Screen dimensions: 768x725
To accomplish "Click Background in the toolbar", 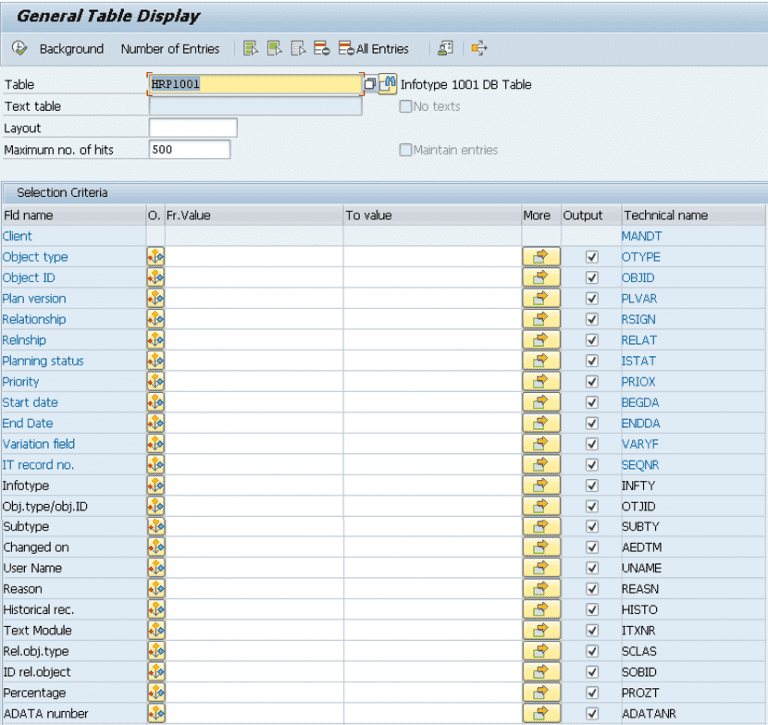I will (x=71, y=49).
